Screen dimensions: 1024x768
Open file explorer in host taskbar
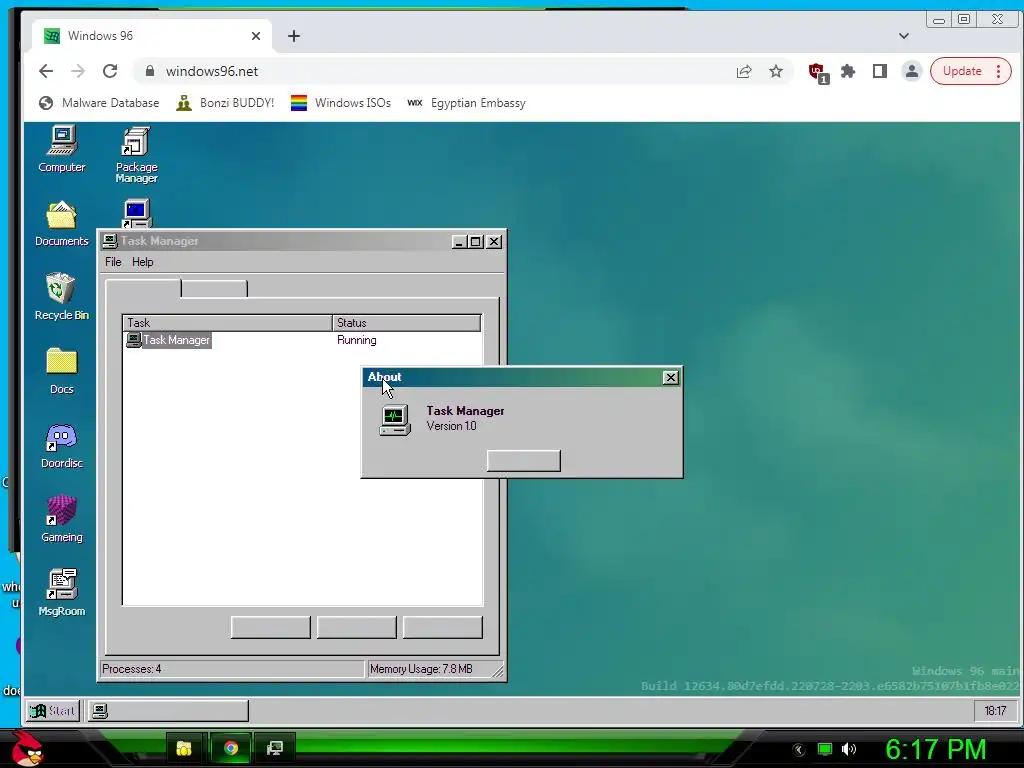coord(184,748)
